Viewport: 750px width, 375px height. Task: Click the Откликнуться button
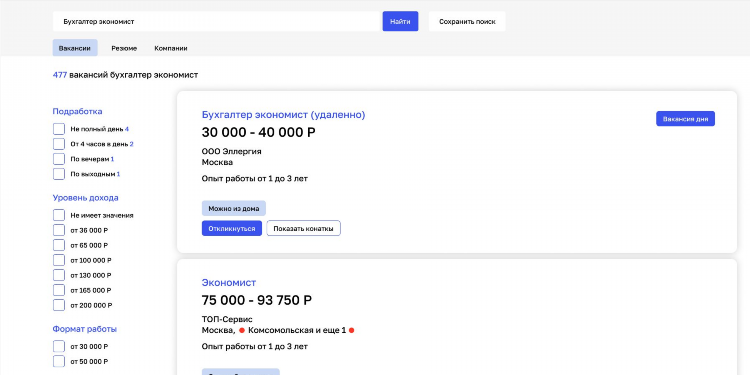tap(232, 228)
